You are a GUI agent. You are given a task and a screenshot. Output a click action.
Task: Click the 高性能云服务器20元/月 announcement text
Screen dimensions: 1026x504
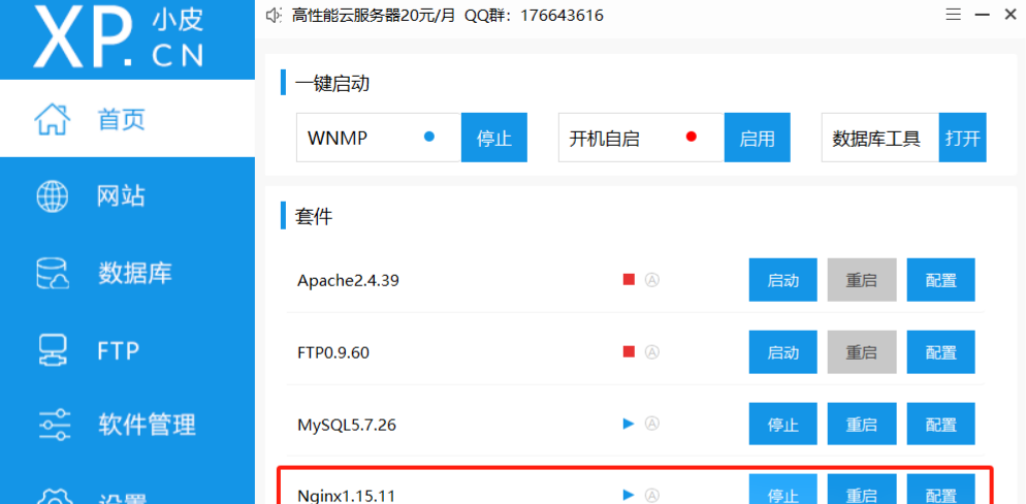click(373, 15)
